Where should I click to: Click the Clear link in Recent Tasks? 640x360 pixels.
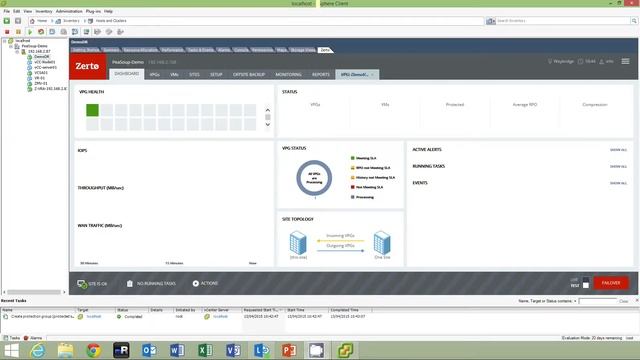coord(624,301)
